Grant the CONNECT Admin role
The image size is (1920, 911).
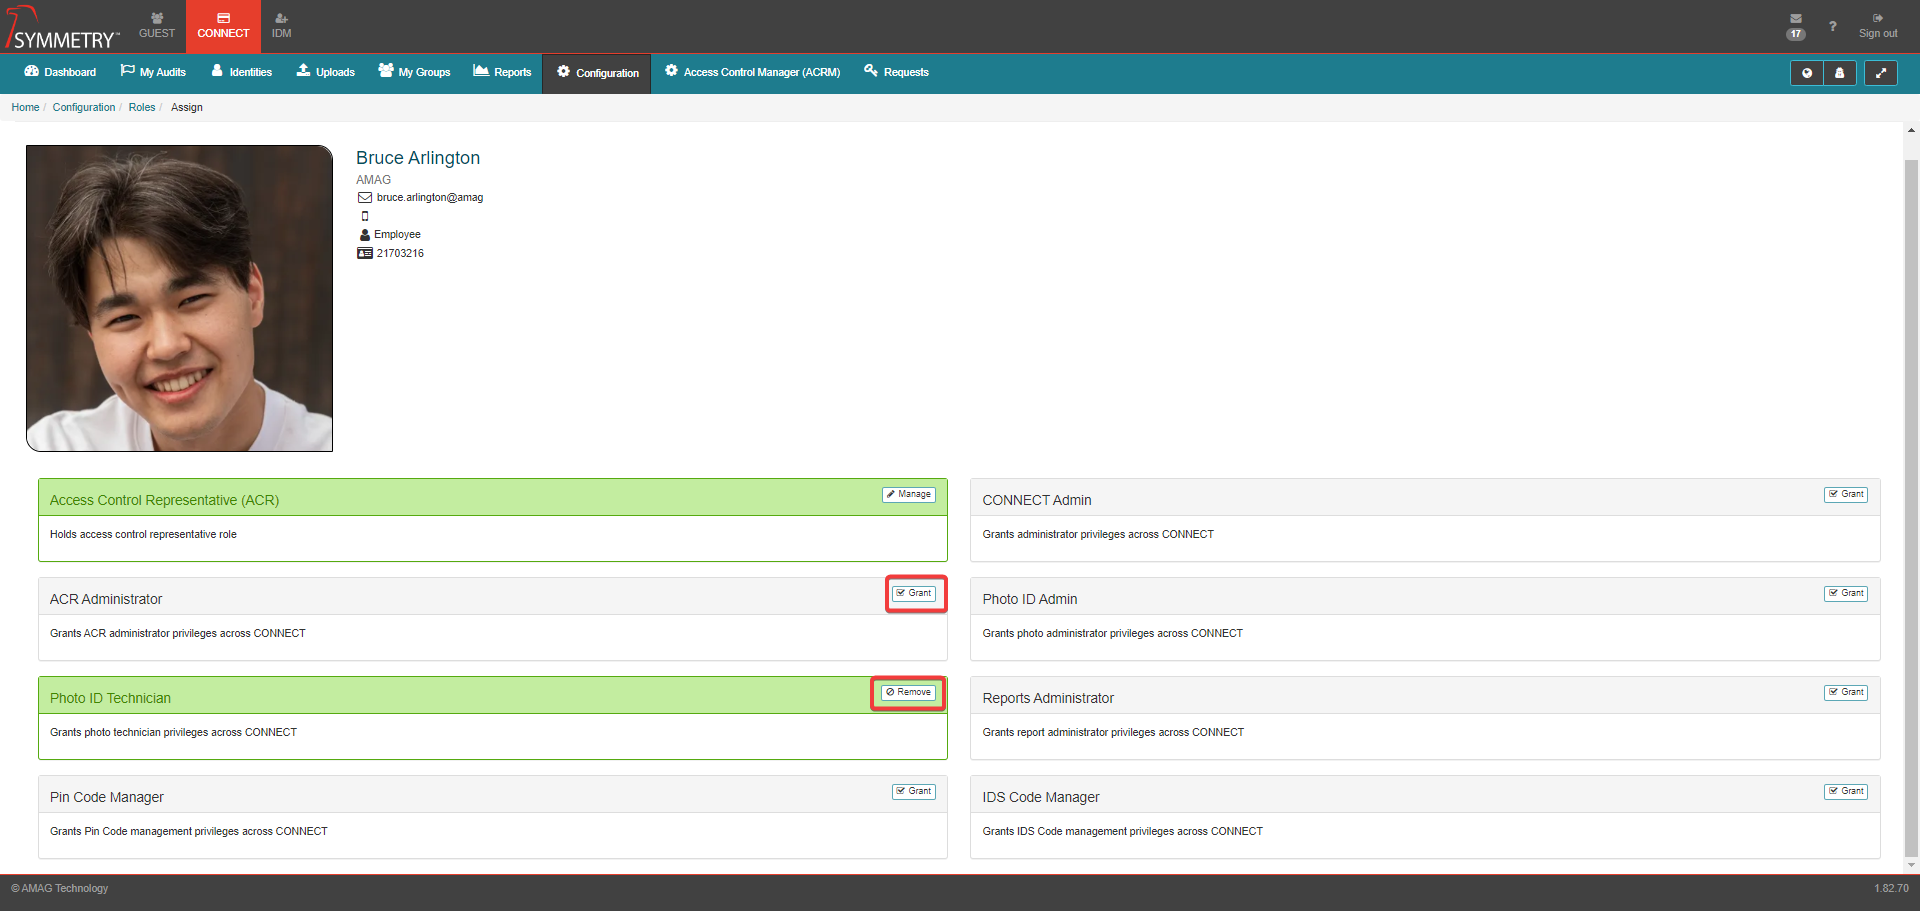[1846, 494]
